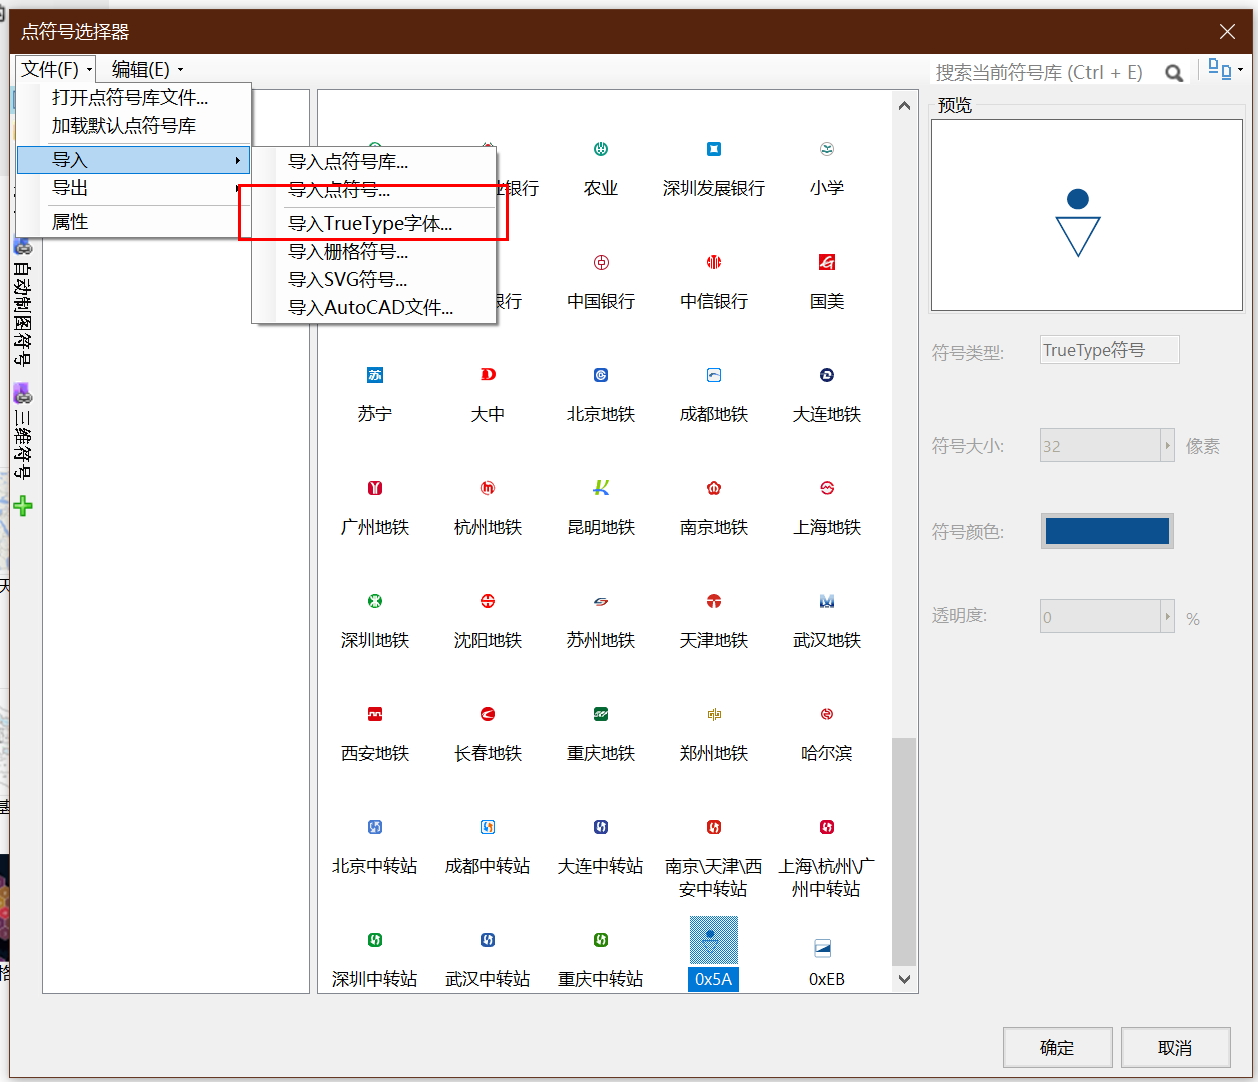Select the 苏宁 symbol icon
Image resolution: width=1258 pixels, height=1082 pixels.
(375, 375)
